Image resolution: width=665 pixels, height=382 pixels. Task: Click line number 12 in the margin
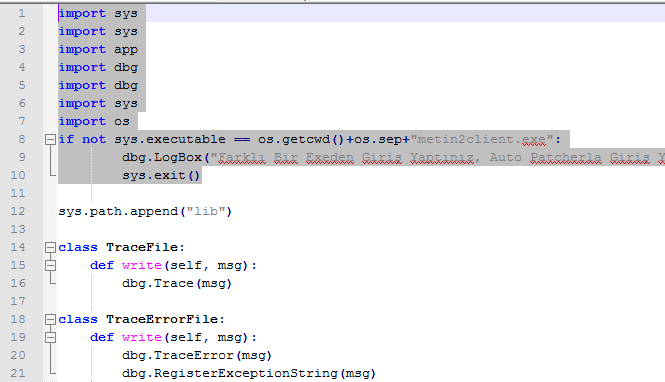18,211
